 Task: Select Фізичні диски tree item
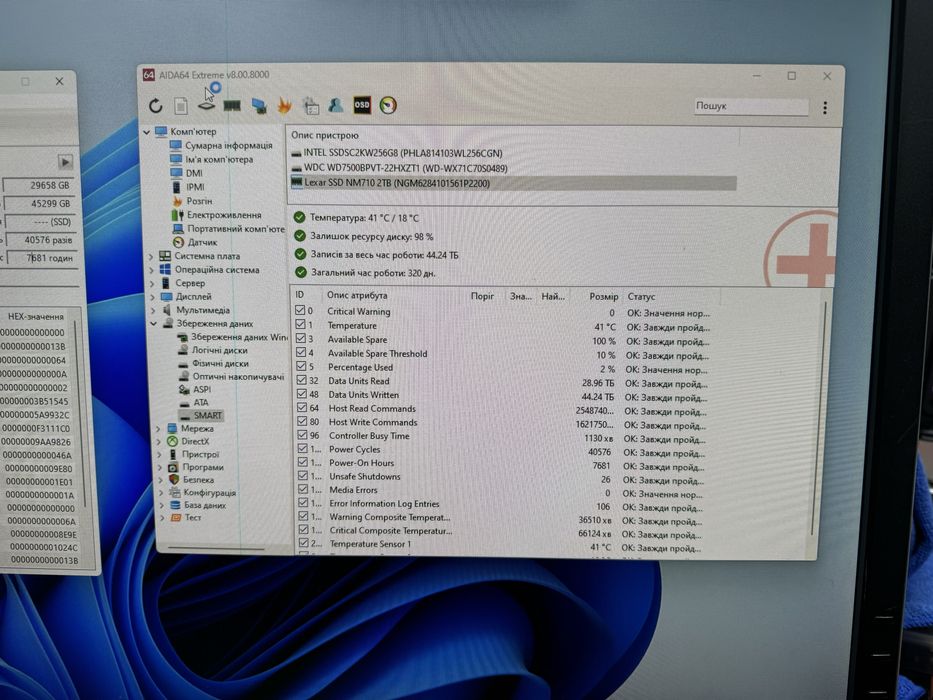pyautogui.click(x=220, y=363)
